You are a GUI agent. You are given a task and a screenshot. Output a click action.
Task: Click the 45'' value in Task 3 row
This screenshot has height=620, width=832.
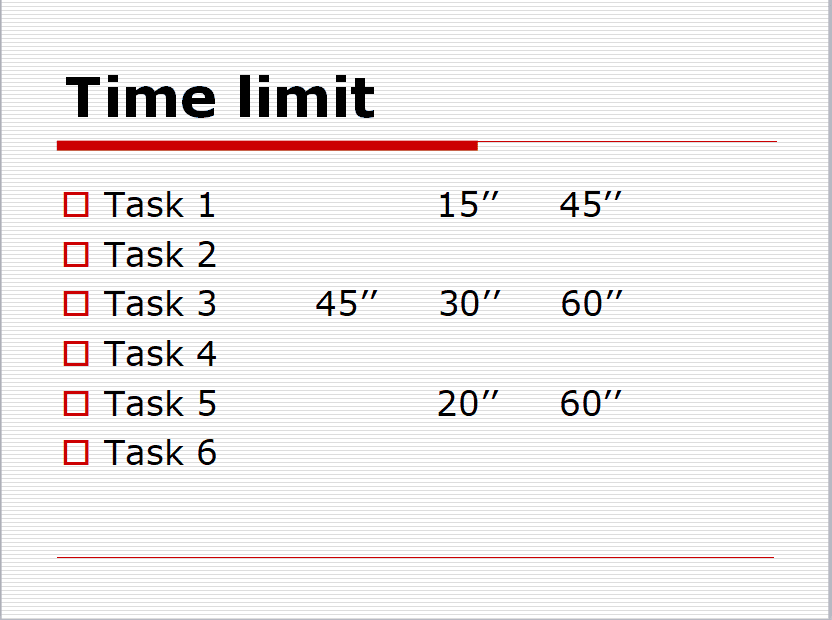pyautogui.click(x=346, y=304)
